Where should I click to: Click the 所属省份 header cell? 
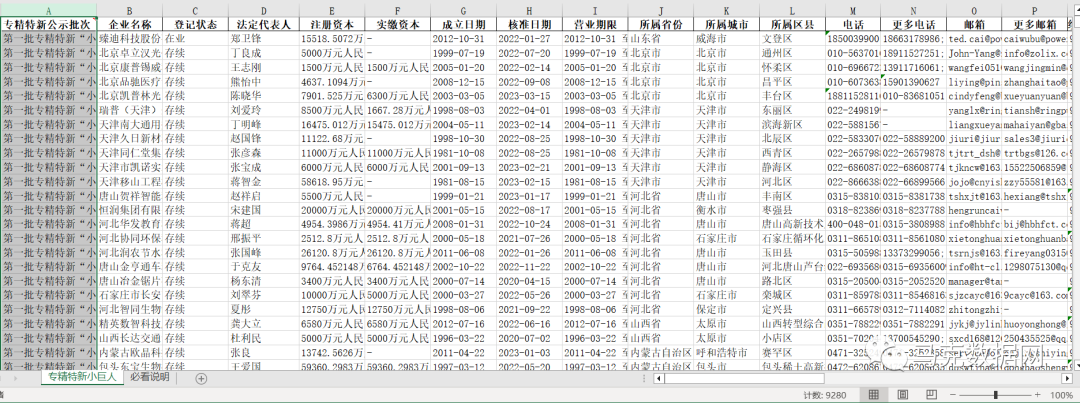[661, 24]
